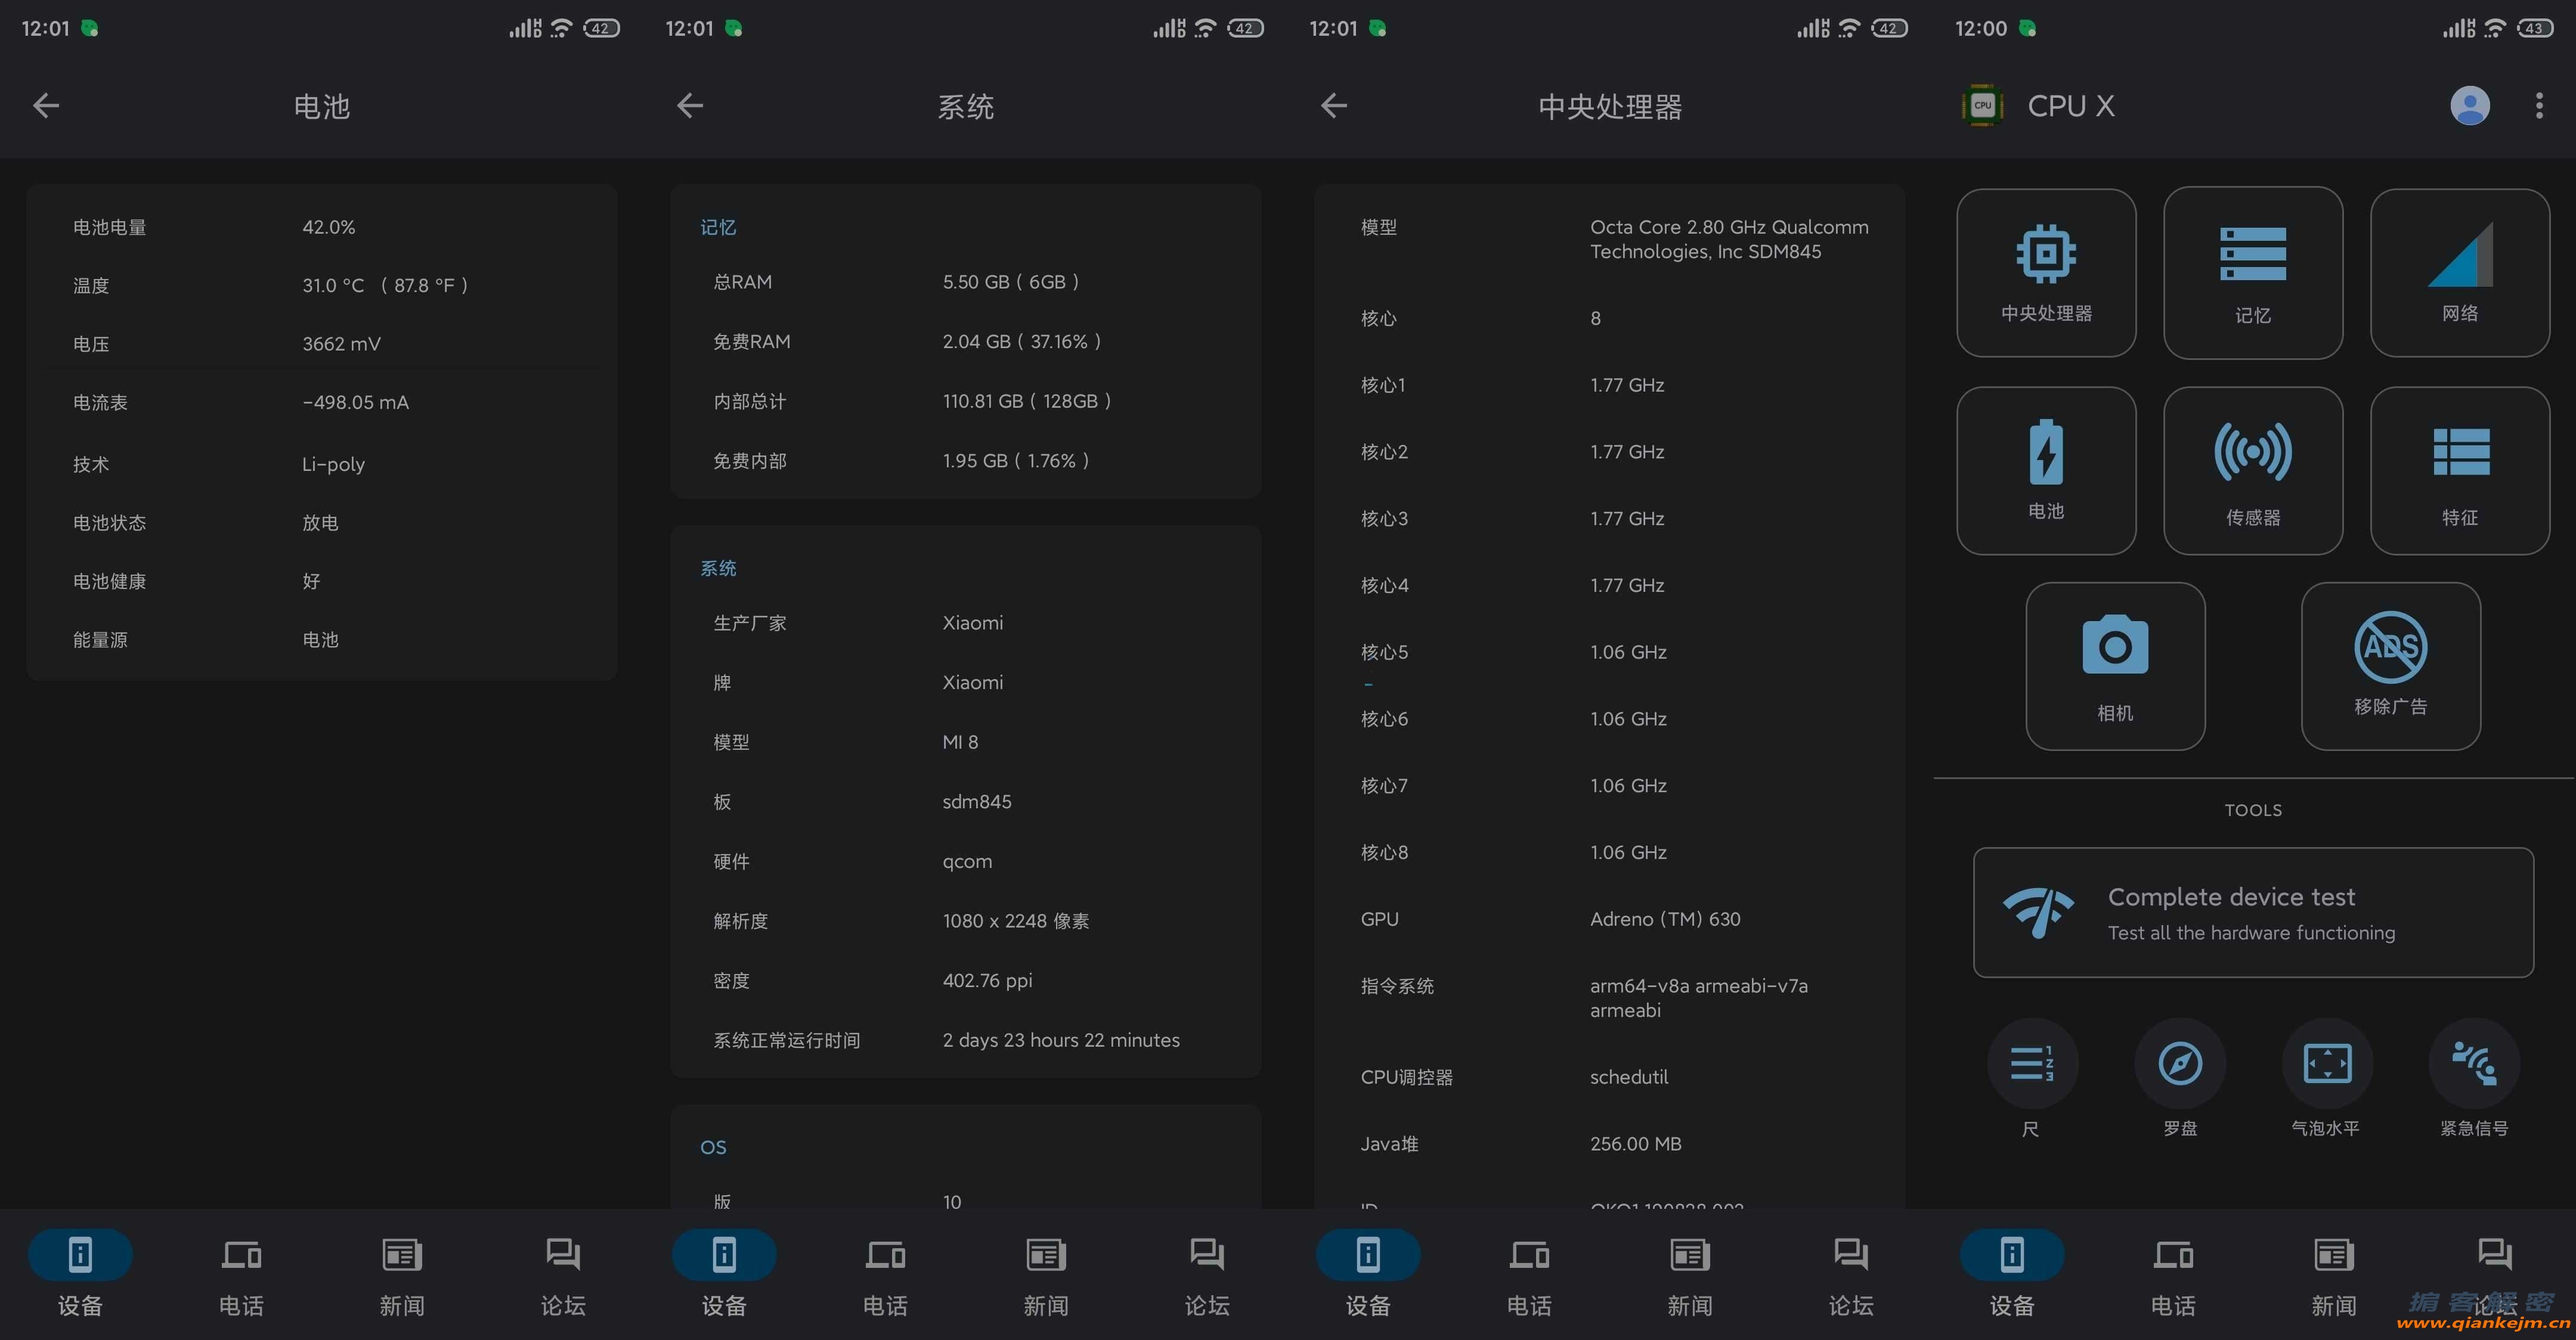Viewport: 2576px width, 1340px height.
Task: Select 论坛 tab on the 电池 screen
Action: tap(563, 1276)
